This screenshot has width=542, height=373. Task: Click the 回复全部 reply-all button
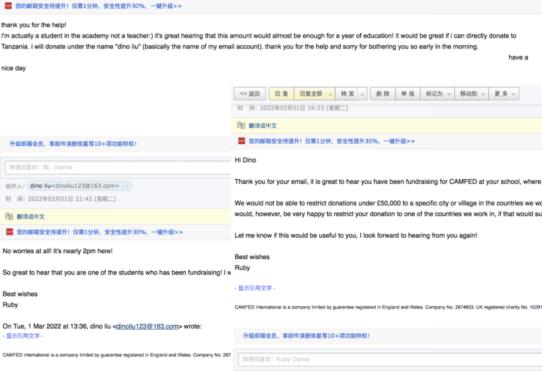click(310, 94)
